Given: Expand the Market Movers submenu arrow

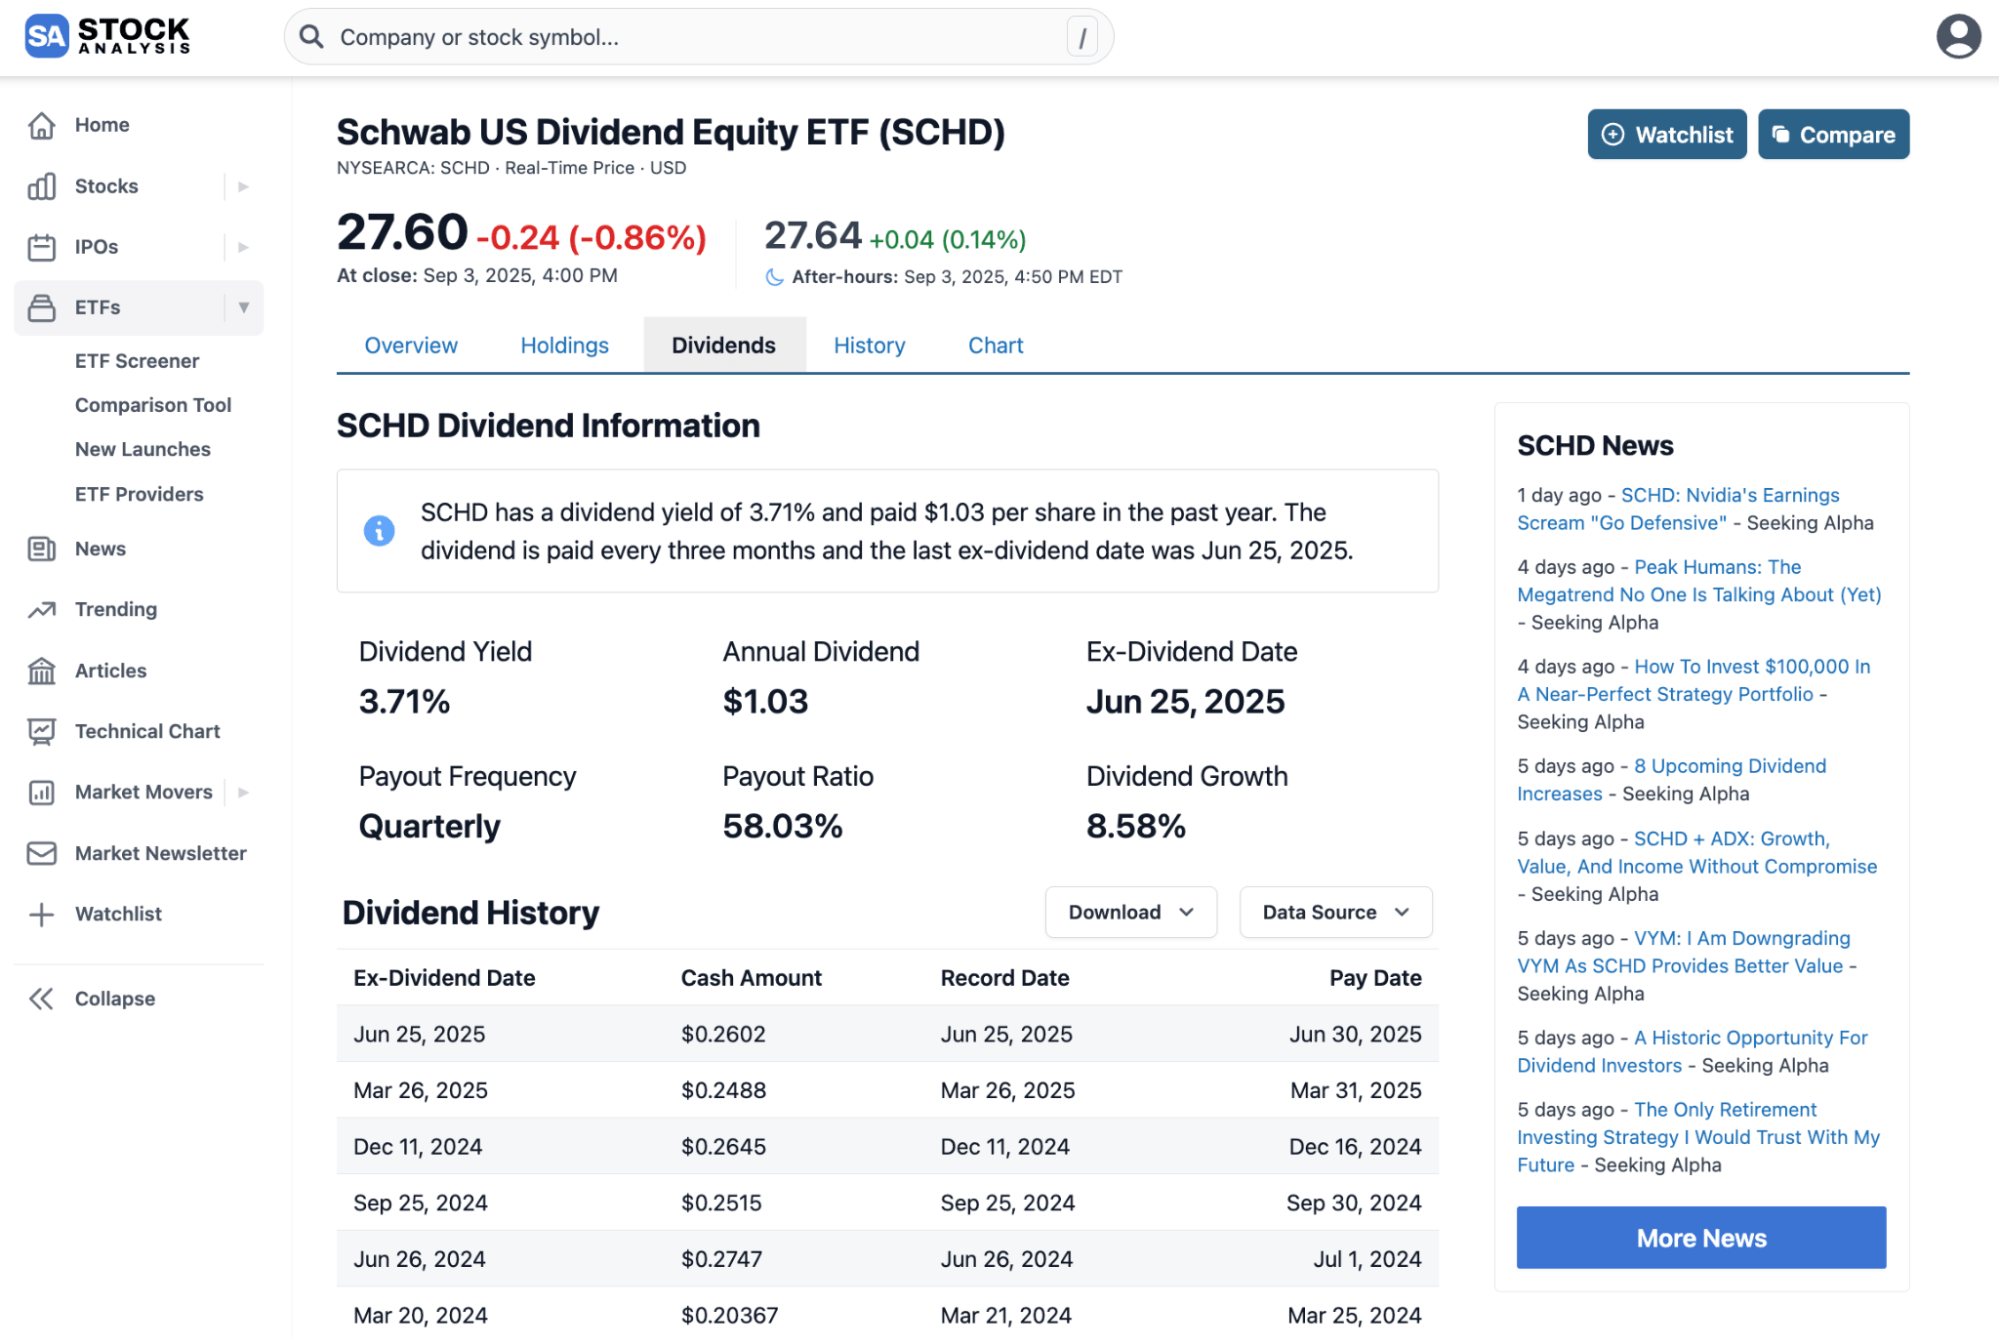Looking at the screenshot, I should (x=243, y=793).
